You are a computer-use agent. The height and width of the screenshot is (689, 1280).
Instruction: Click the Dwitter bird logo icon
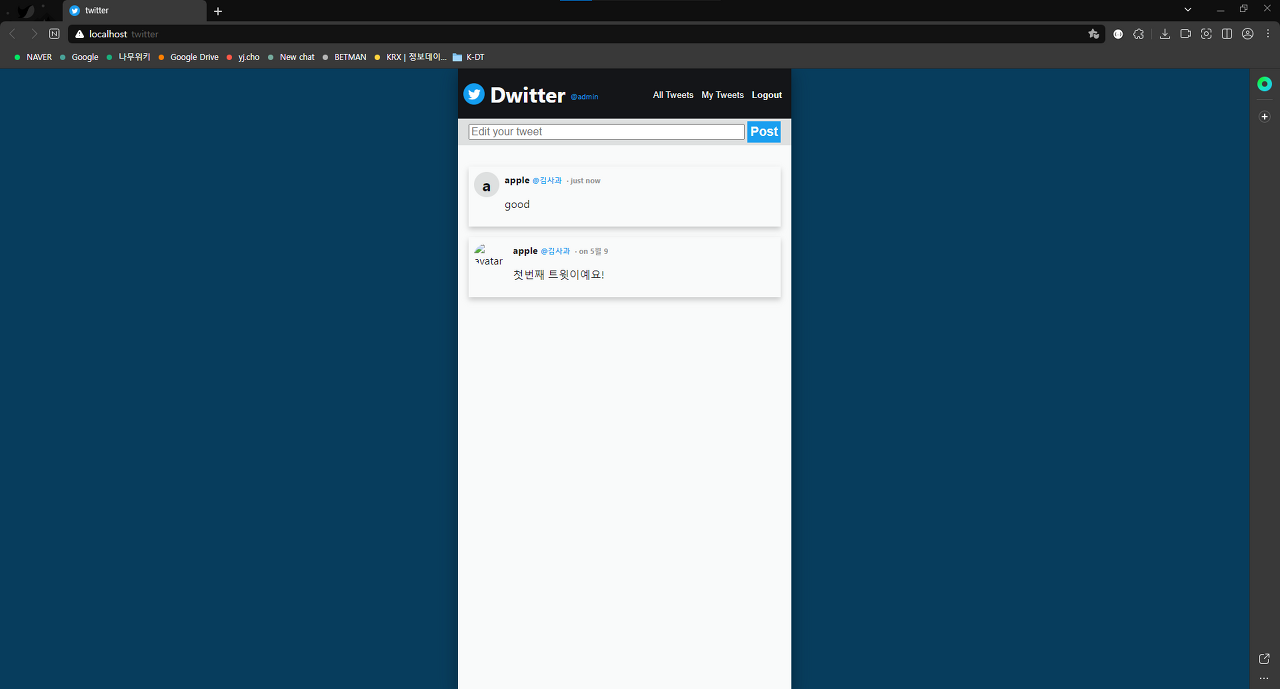pos(474,94)
